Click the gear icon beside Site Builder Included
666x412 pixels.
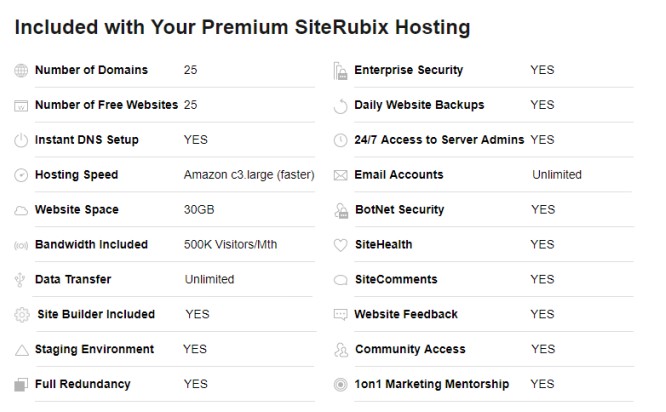22,315
